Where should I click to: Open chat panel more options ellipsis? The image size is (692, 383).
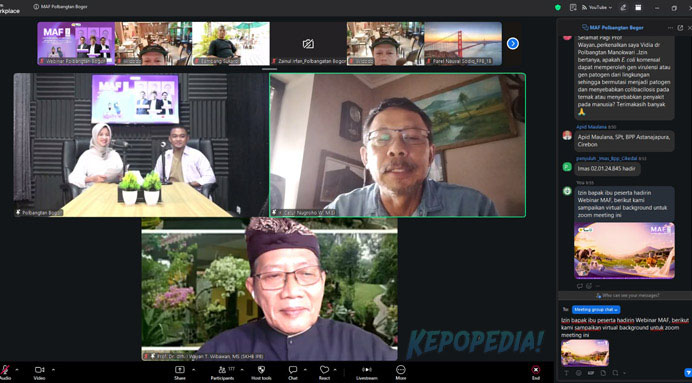[x=670, y=27]
